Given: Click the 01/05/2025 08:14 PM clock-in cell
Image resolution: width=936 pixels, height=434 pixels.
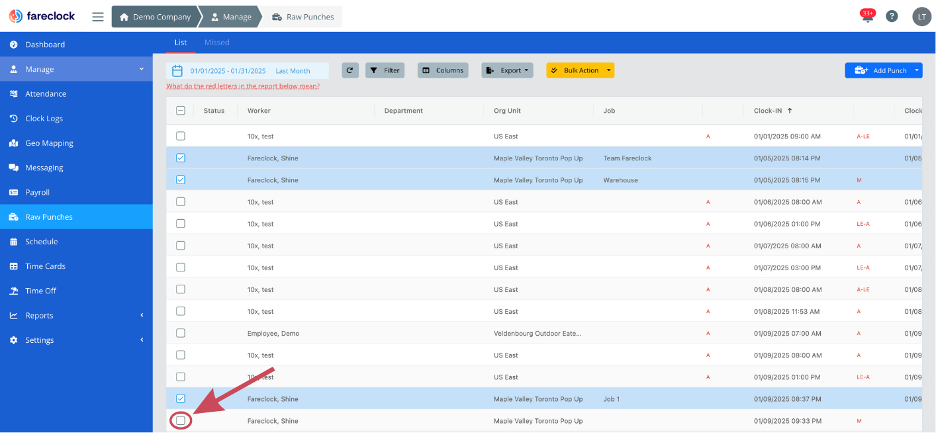Looking at the screenshot, I should (x=787, y=158).
